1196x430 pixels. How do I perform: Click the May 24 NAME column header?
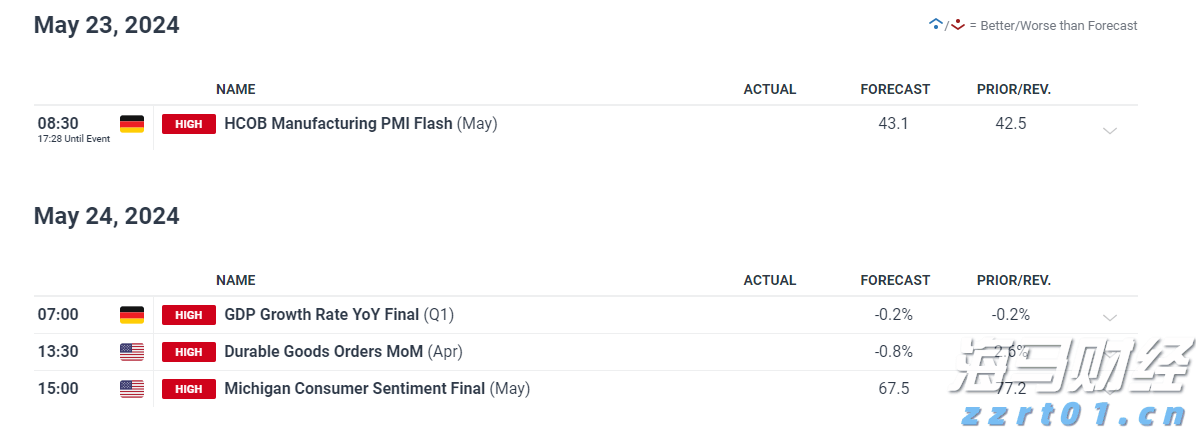pos(236,280)
